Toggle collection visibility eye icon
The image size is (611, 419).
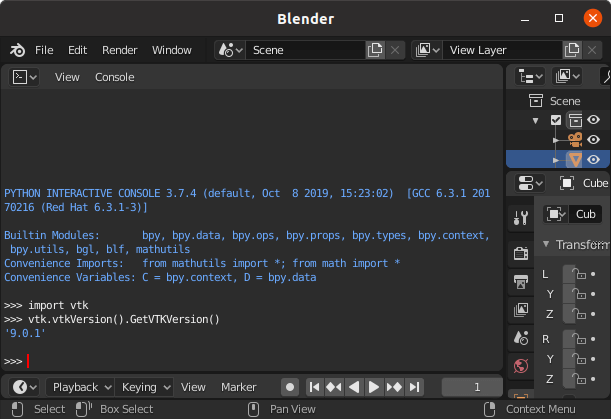593,120
